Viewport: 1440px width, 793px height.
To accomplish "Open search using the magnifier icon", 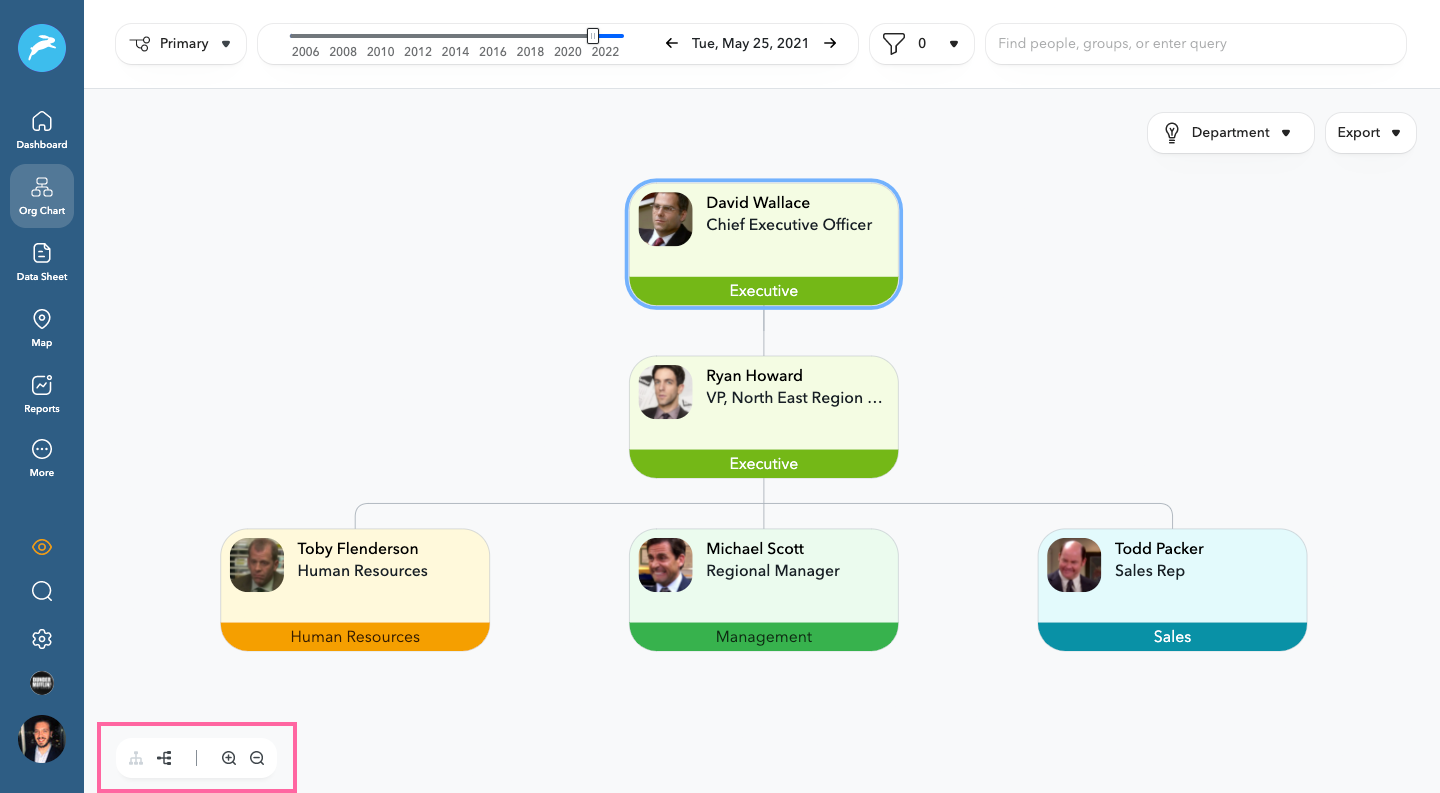I will (41, 591).
